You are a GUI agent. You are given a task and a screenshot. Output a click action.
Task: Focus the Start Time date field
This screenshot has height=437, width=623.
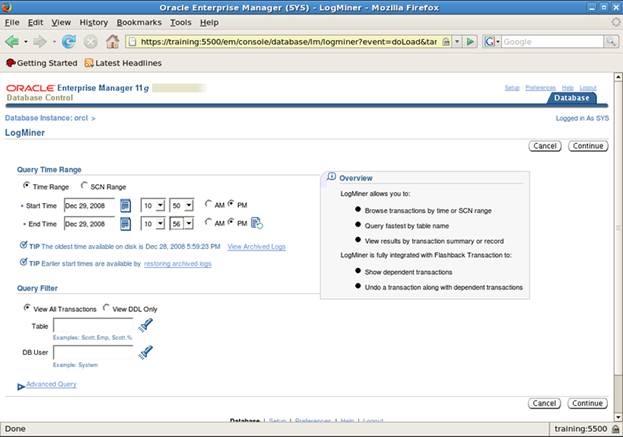90,205
